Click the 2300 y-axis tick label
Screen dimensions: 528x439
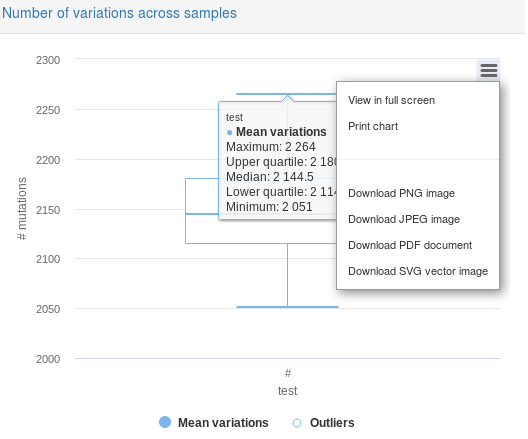[x=48, y=60]
